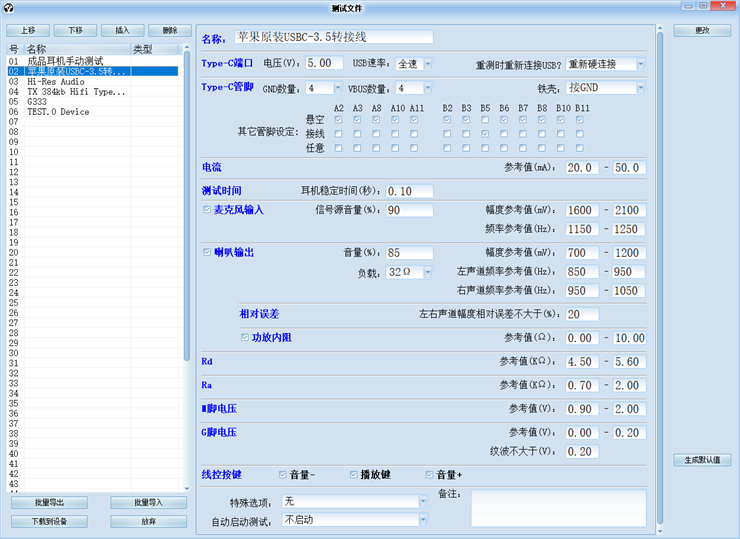The height and width of the screenshot is (539, 740).
Task: Disable the 喇叭输出 checkbox
Action: point(207,252)
